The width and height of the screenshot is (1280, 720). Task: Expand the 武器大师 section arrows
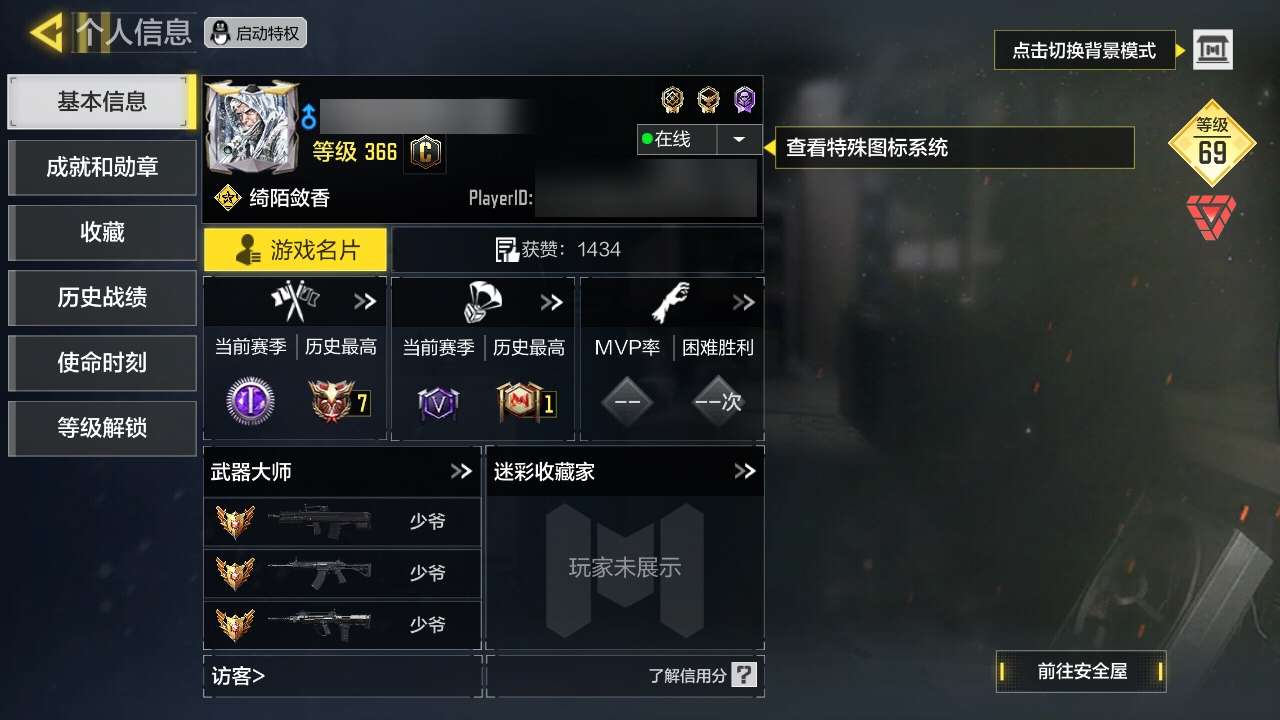point(461,471)
